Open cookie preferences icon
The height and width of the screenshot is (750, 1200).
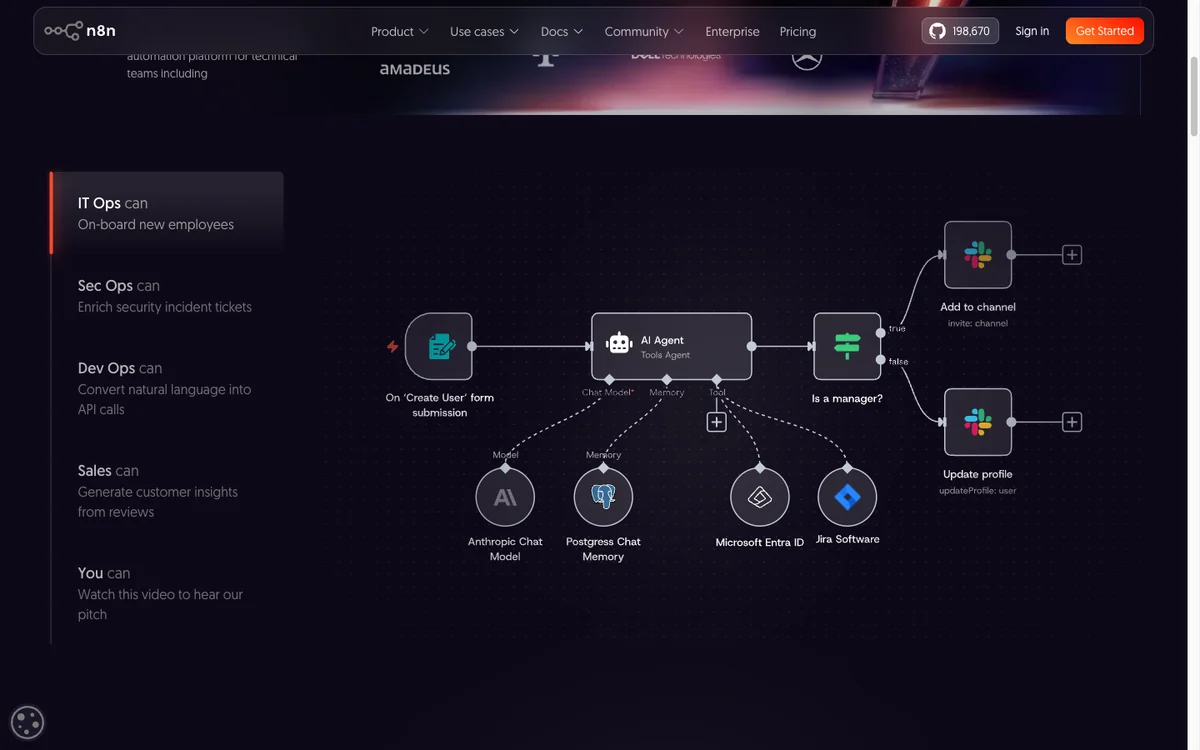tap(27, 722)
